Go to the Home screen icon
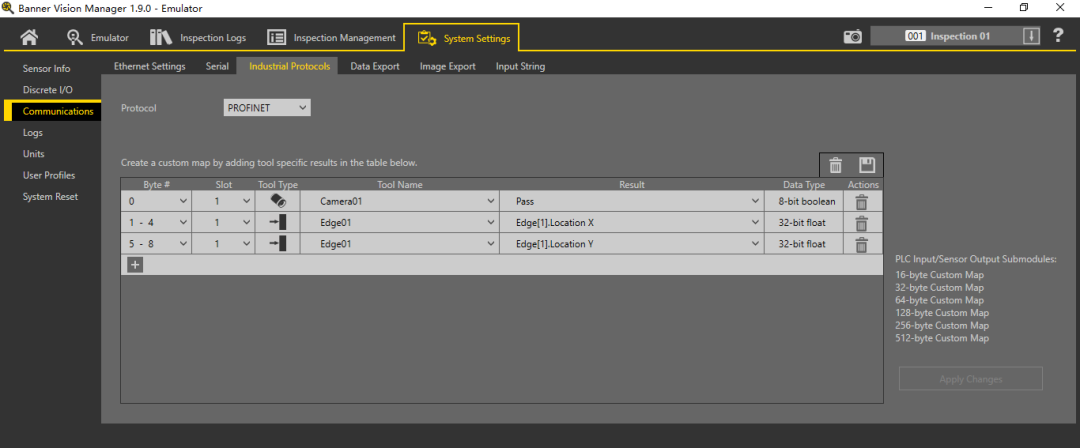This screenshot has width=1080, height=448. pyautogui.click(x=30, y=37)
